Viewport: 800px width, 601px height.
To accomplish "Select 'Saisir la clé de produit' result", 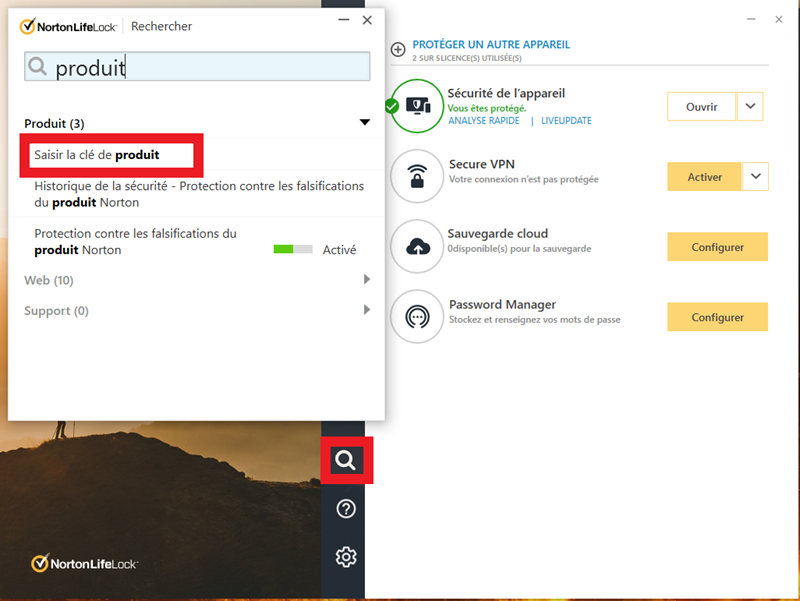I will pos(97,155).
